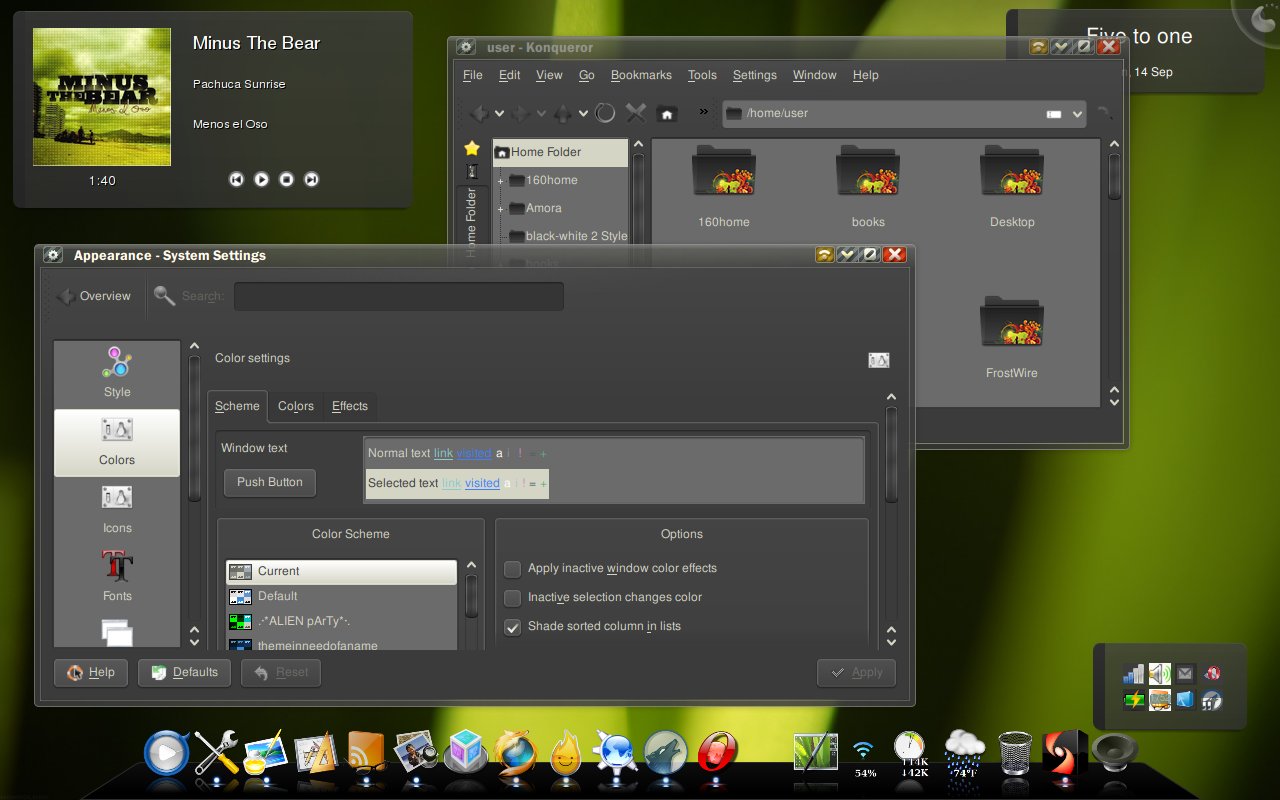
Task: Uncheck Shade sorted column in lists
Action: [513, 627]
